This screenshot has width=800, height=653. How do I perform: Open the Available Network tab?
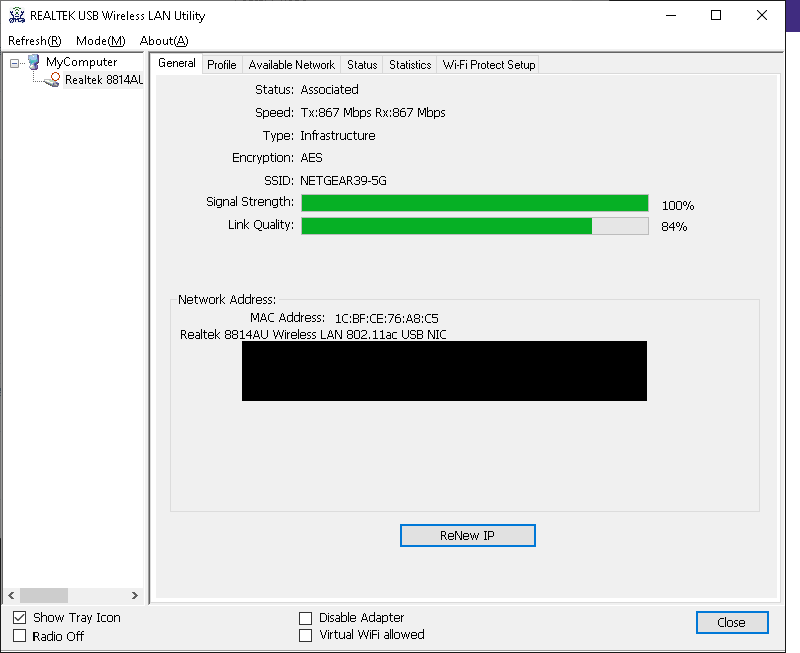point(291,65)
